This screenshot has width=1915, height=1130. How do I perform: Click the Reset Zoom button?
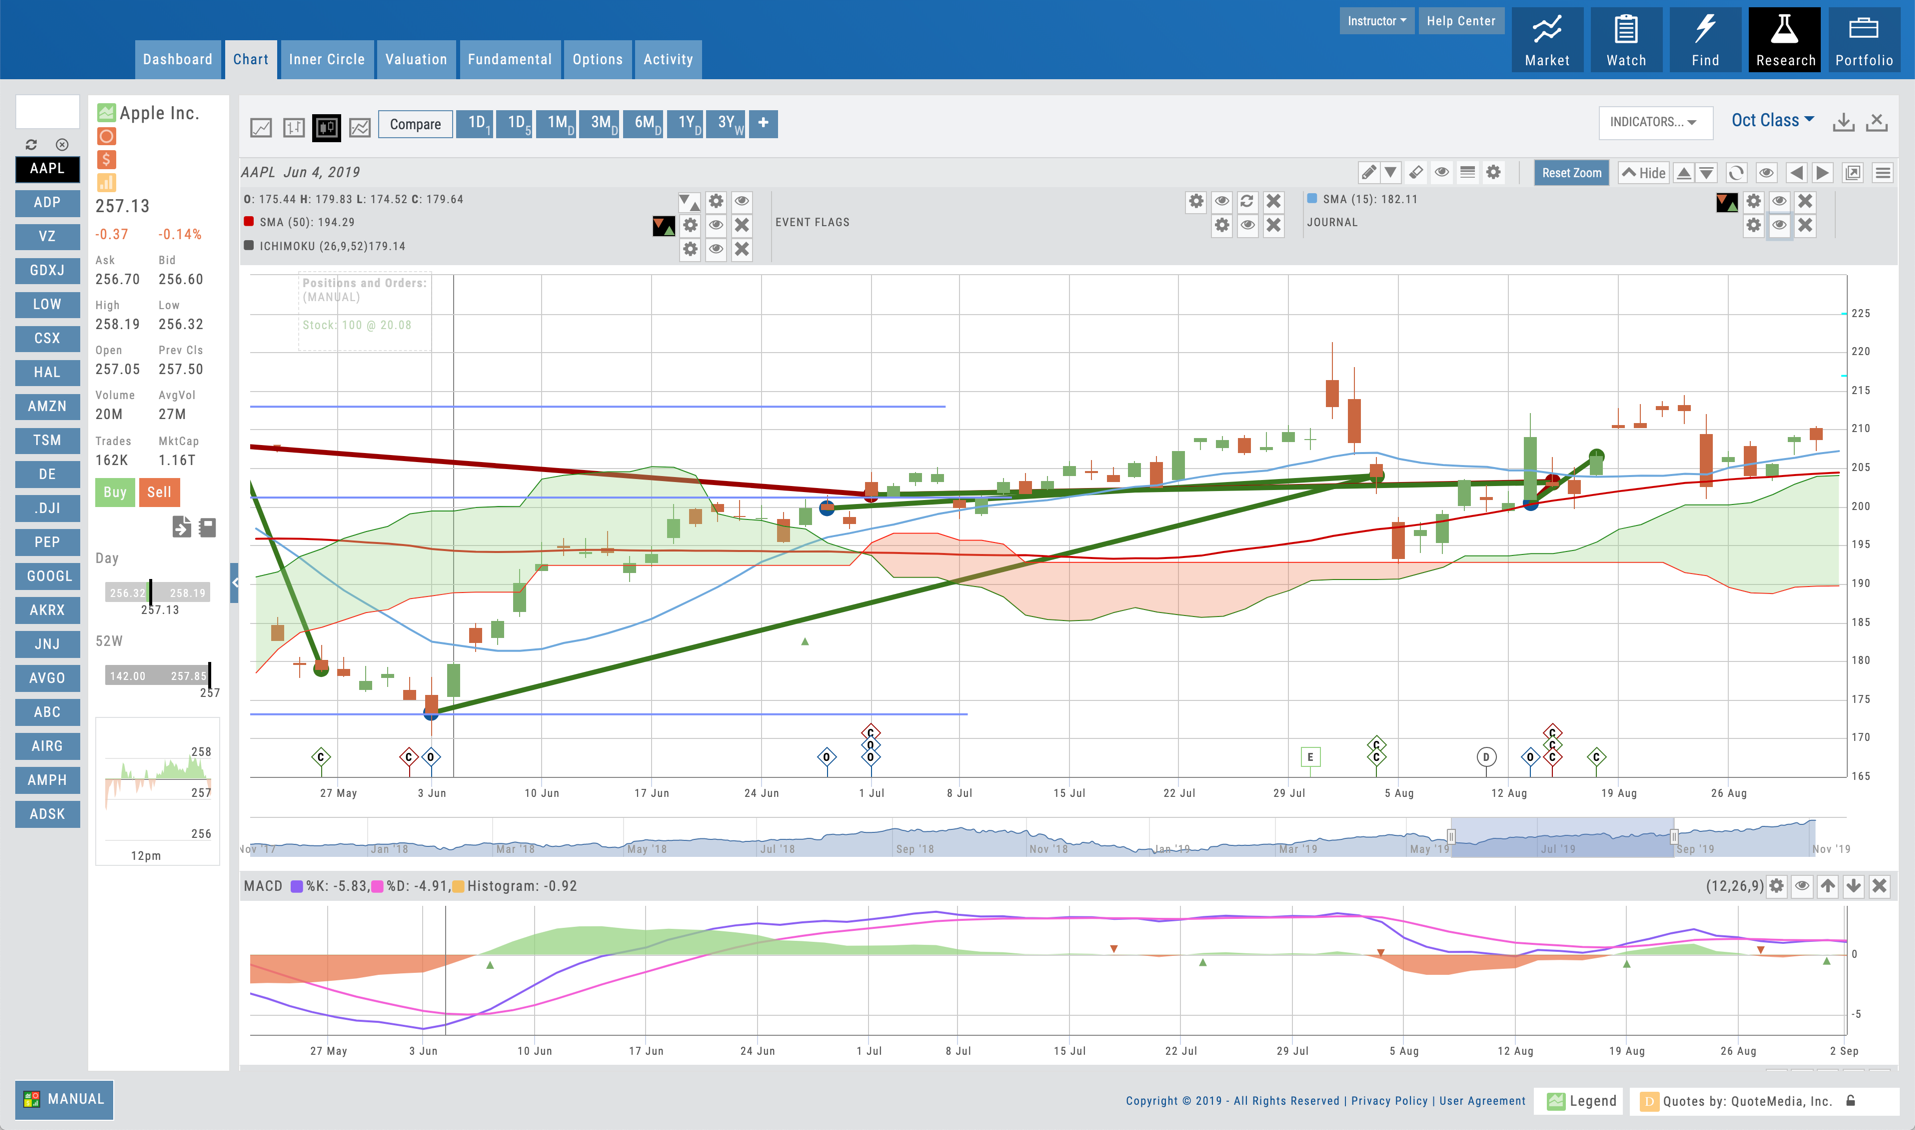click(1571, 172)
